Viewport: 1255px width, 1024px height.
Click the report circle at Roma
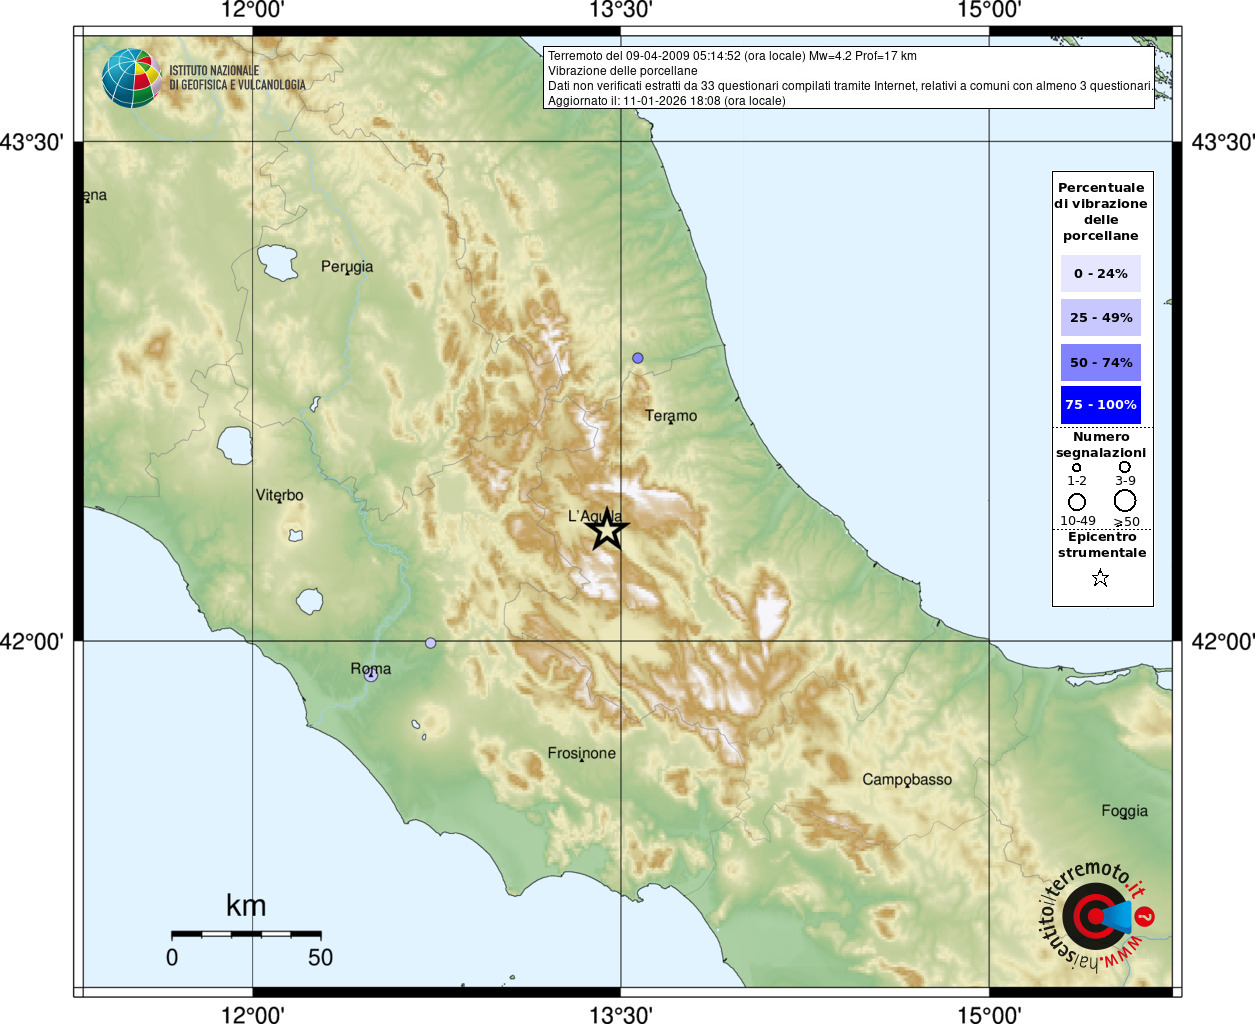(371, 675)
